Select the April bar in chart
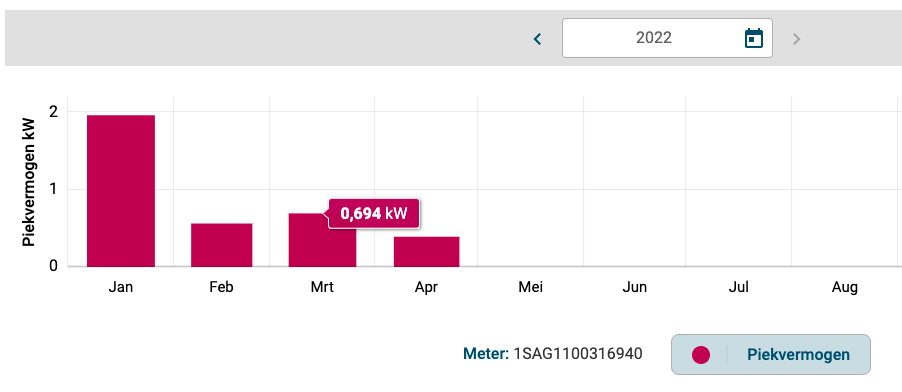 (426, 252)
